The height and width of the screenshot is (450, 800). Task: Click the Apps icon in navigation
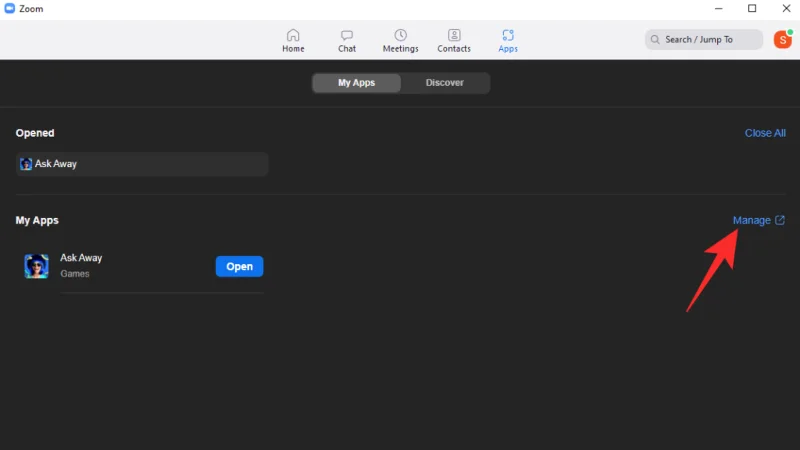click(x=508, y=35)
